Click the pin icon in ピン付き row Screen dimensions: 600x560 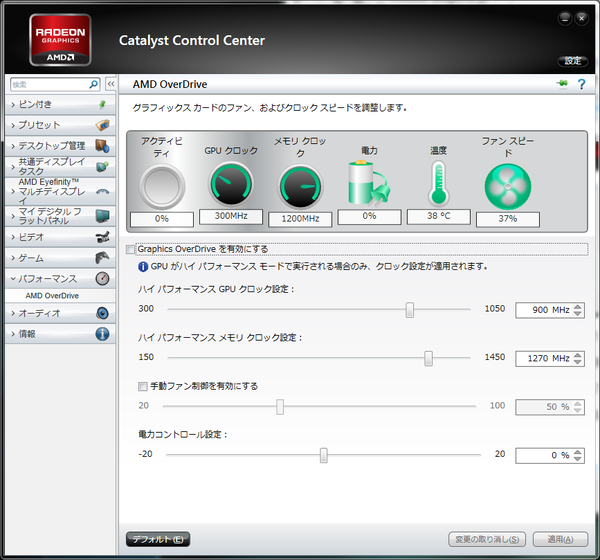click(x=102, y=104)
